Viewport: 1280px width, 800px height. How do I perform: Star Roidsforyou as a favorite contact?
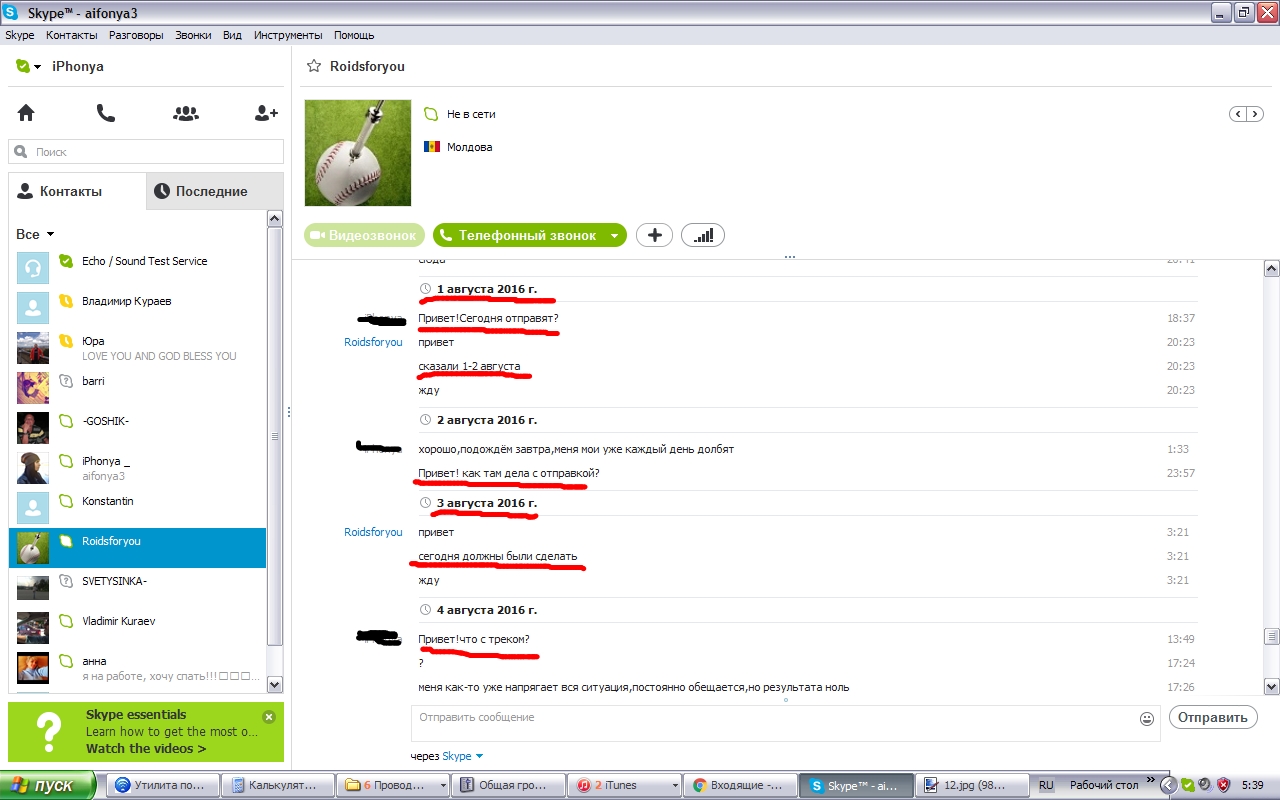coord(314,66)
